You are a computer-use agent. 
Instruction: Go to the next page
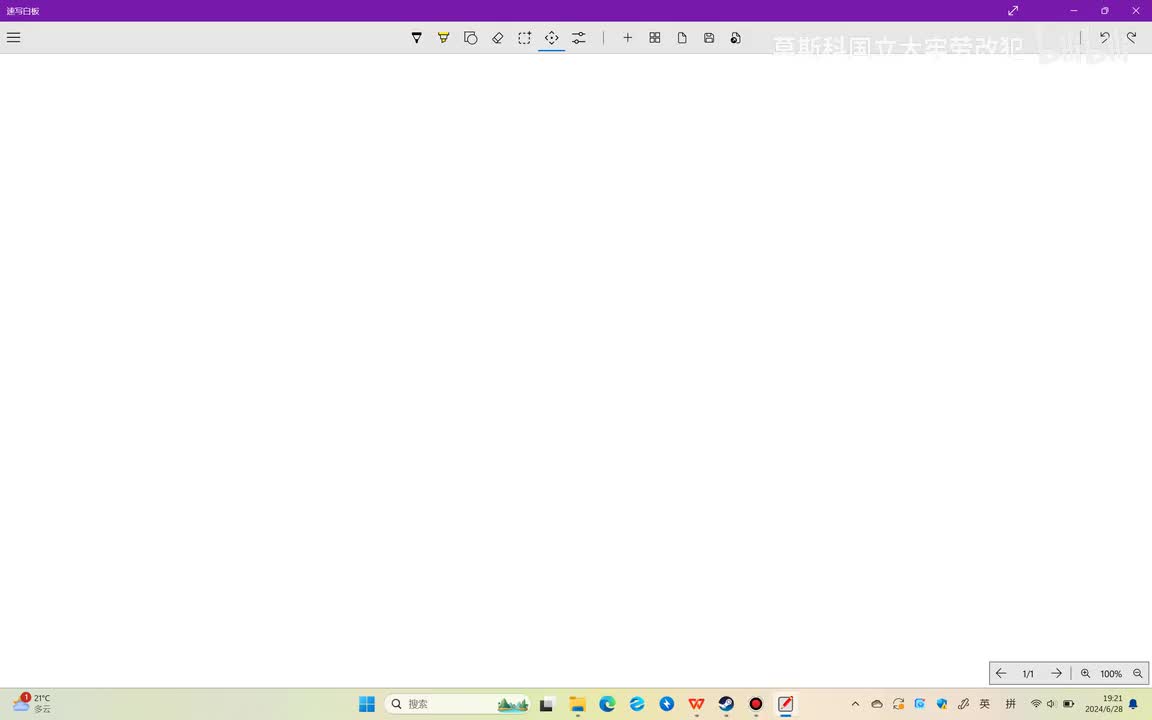point(1056,673)
